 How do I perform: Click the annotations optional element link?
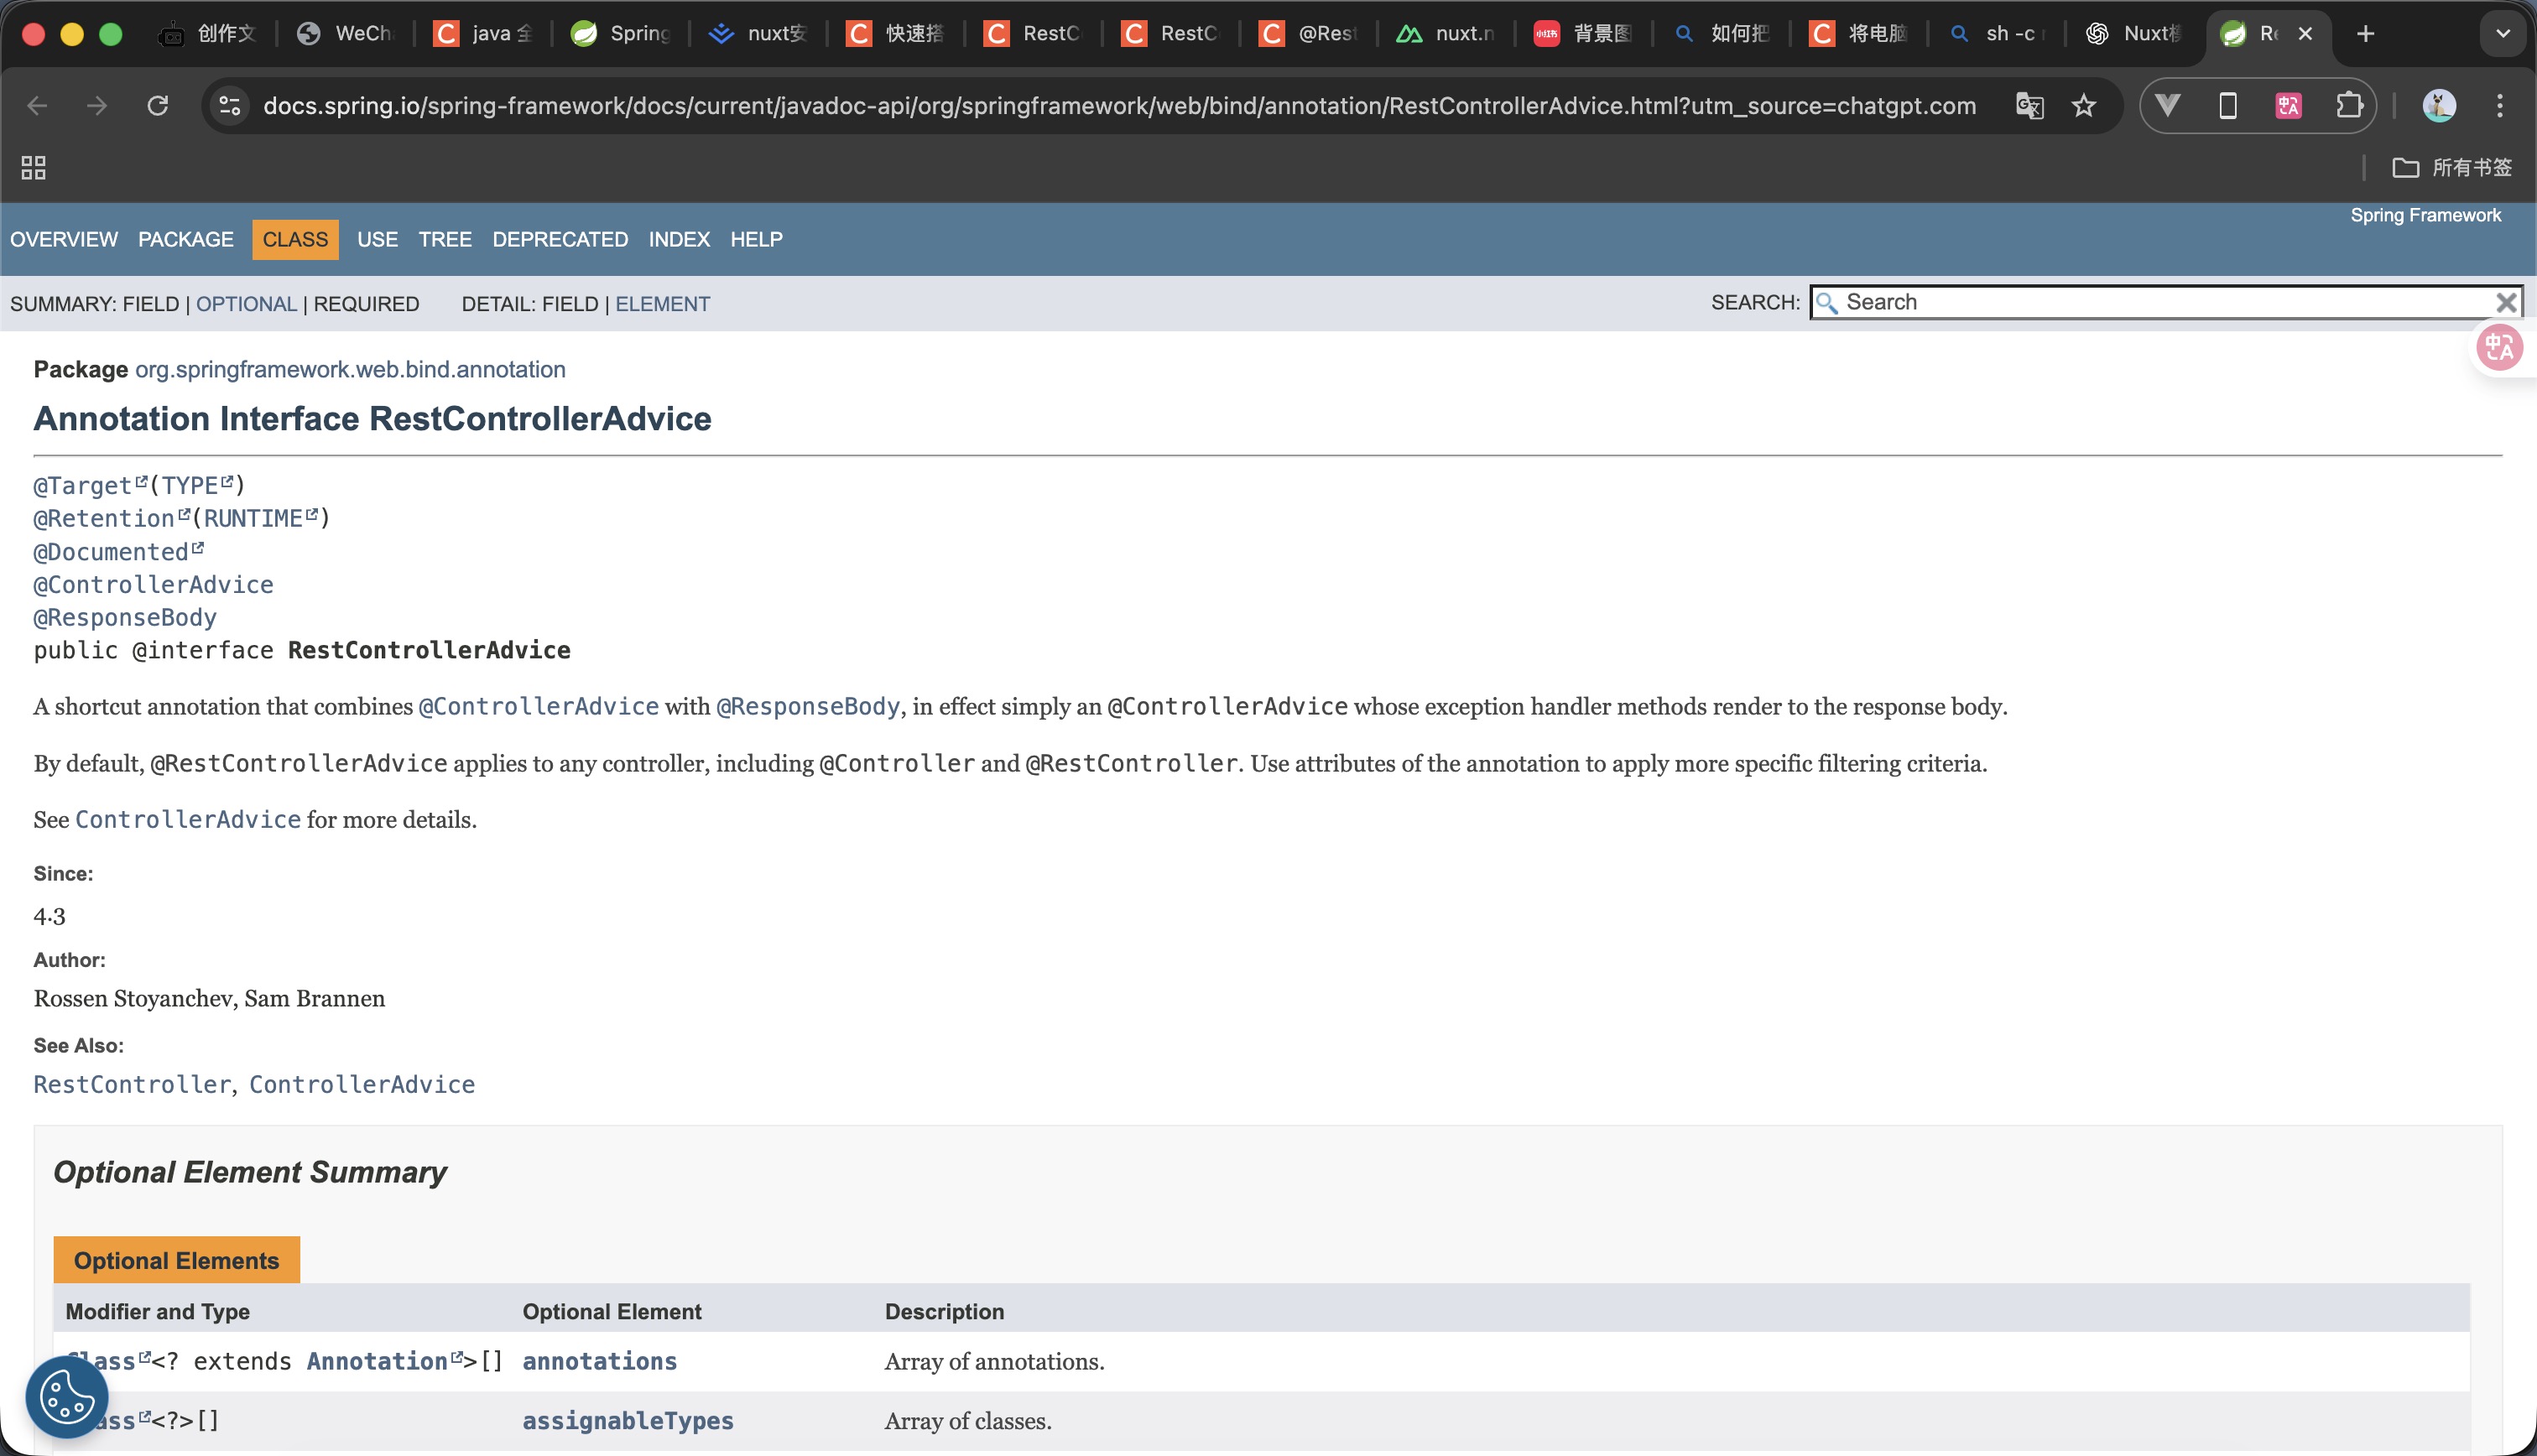coord(599,1361)
